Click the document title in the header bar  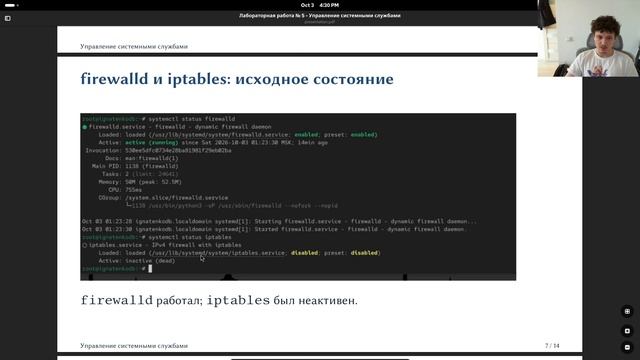[320, 16]
